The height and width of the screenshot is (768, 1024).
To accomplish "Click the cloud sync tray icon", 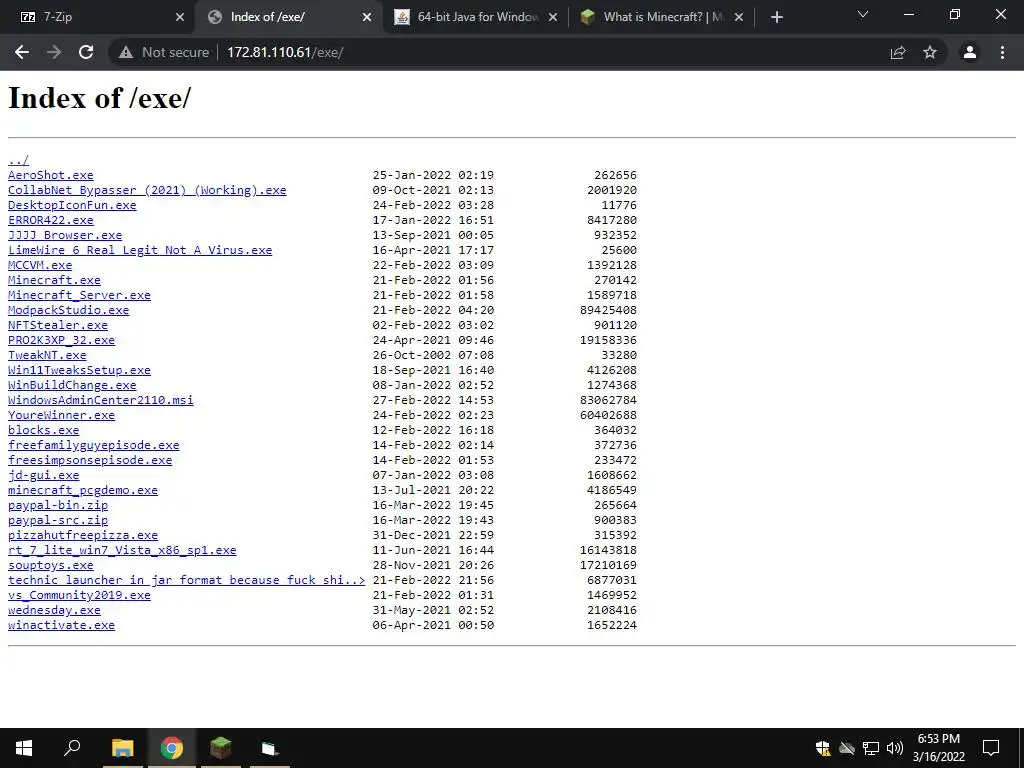I will click(847, 748).
